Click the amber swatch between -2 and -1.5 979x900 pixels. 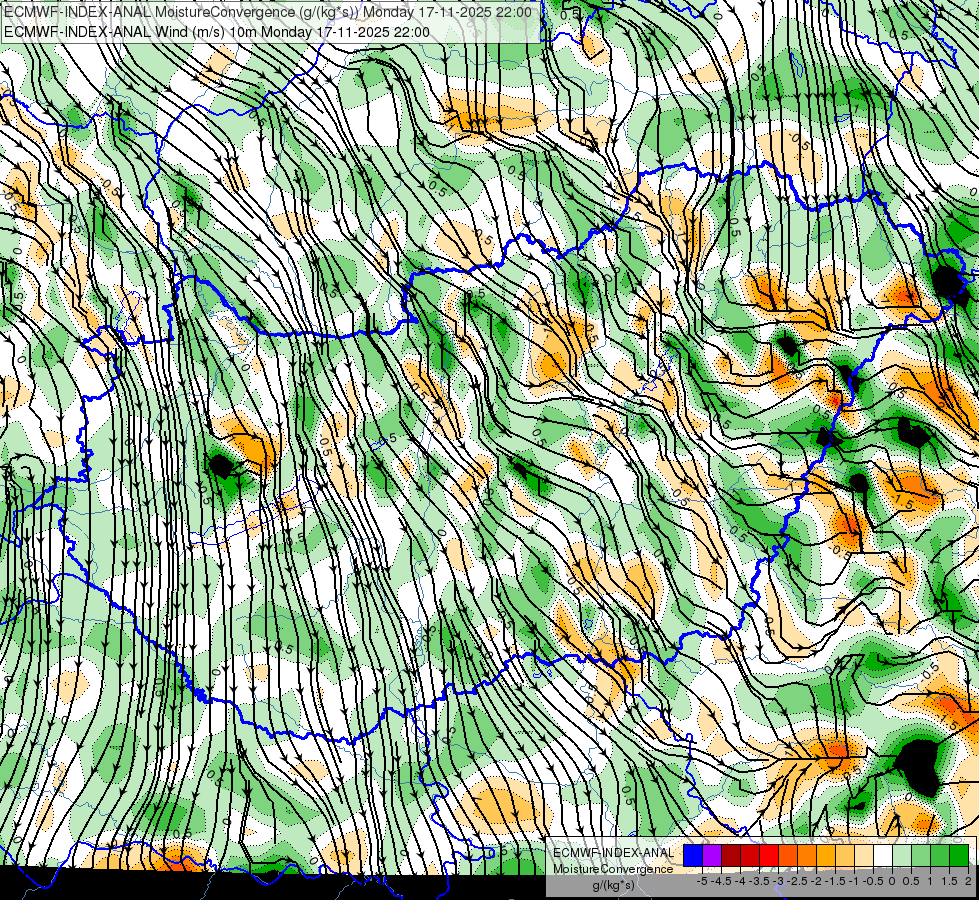pyautogui.click(x=826, y=855)
